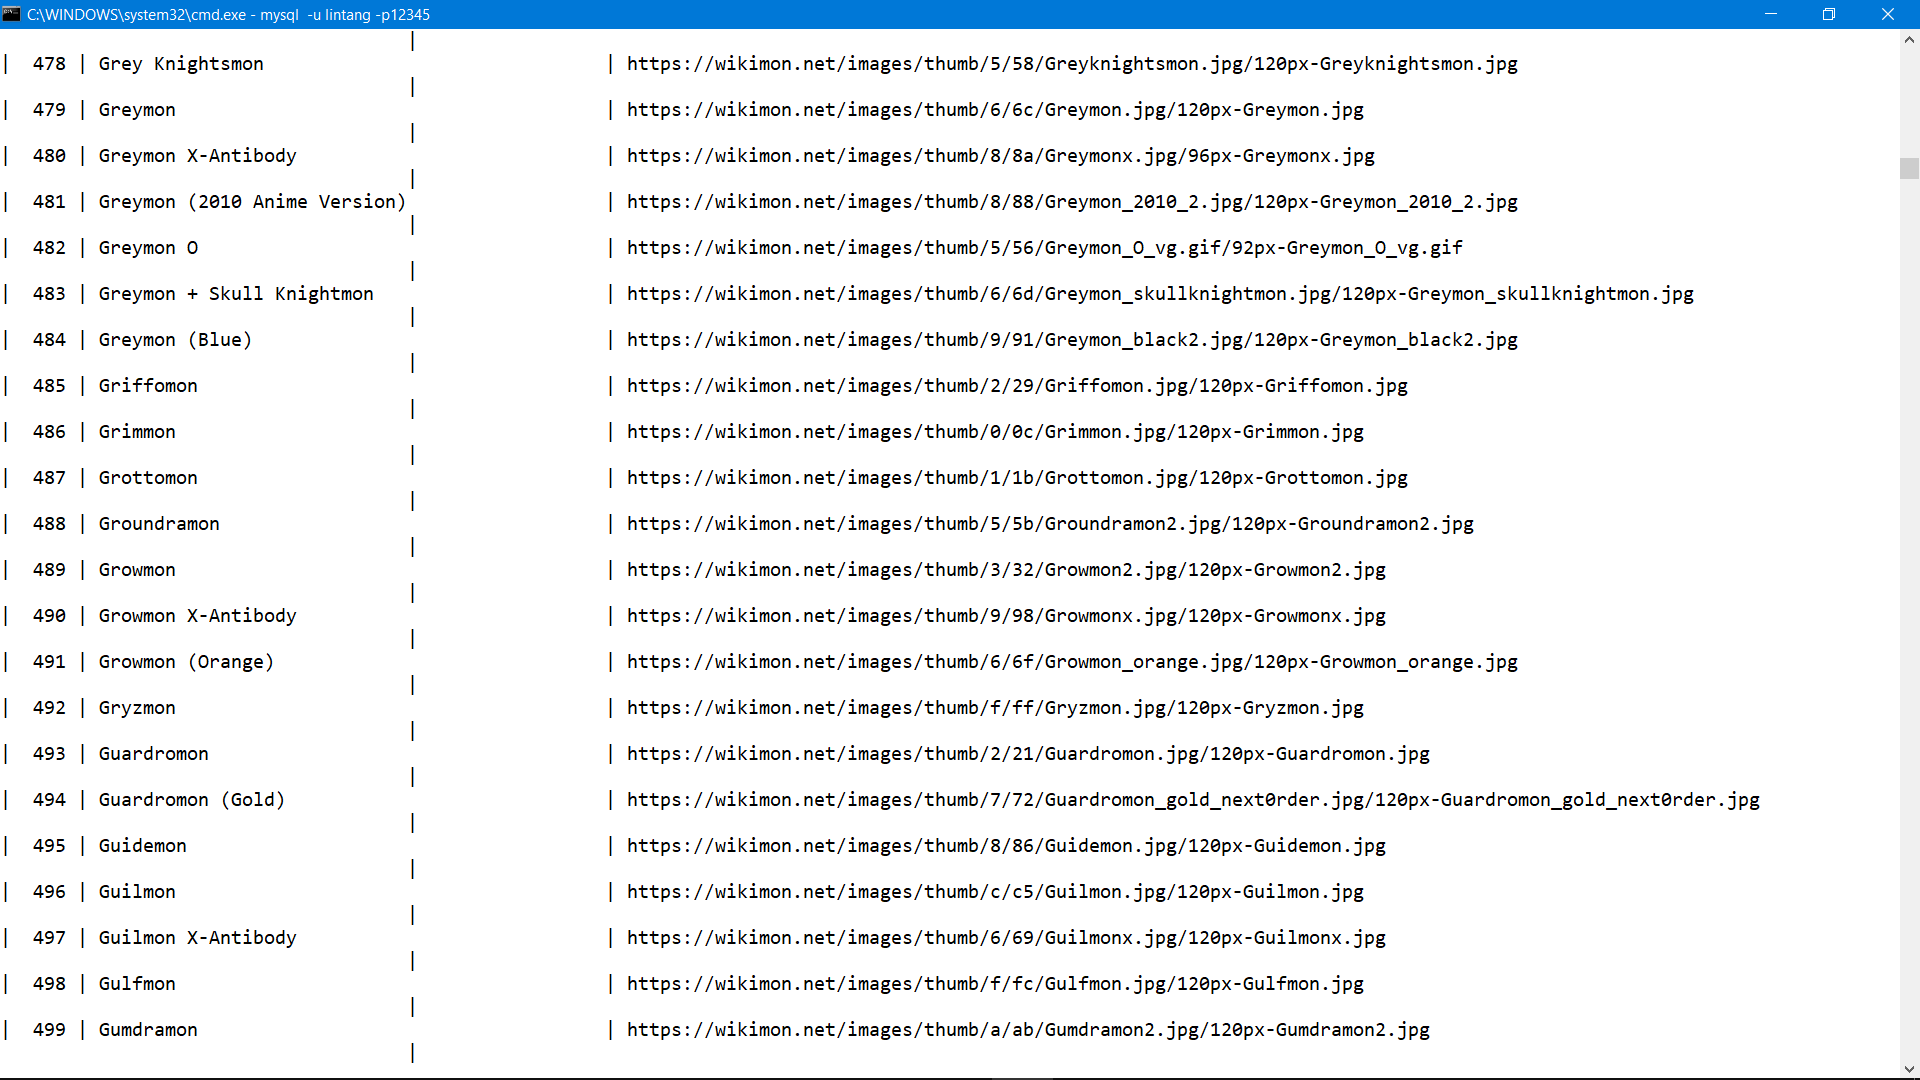
Task: Click the name Groundramon in the table
Action: 159,524
